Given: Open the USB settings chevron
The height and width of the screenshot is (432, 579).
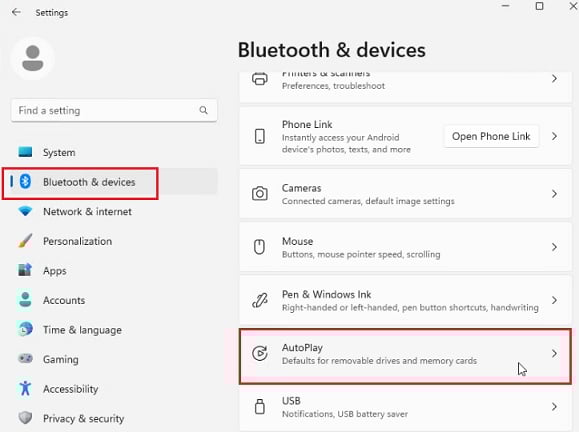Looking at the screenshot, I should coord(554,407).
